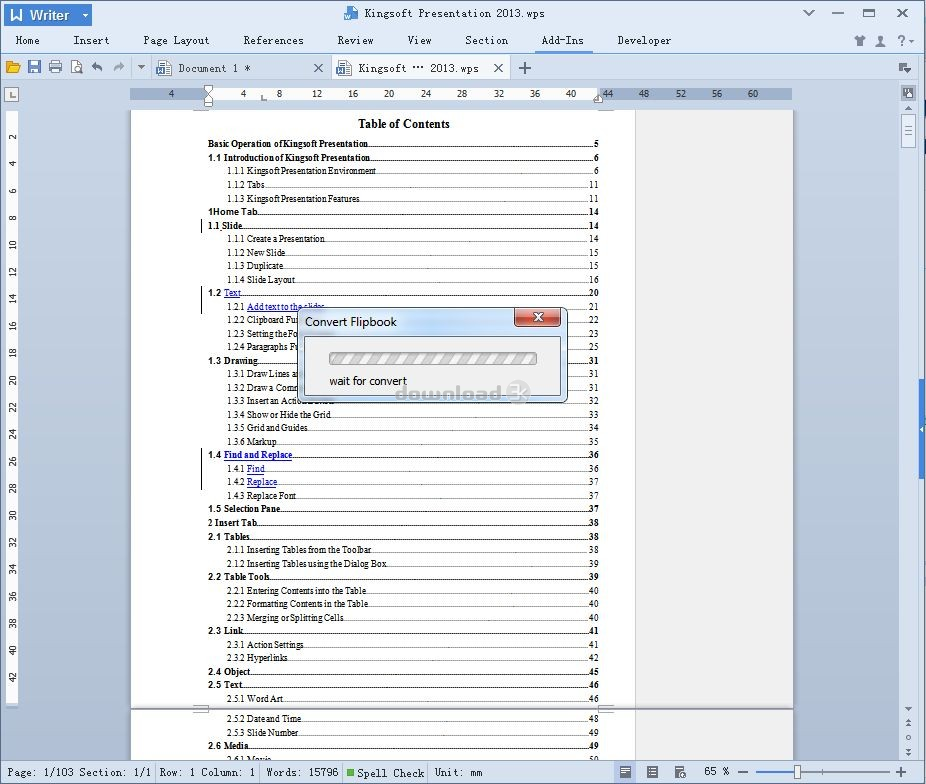Click the '2 Insert Tab' contents entry

(403, 523)
